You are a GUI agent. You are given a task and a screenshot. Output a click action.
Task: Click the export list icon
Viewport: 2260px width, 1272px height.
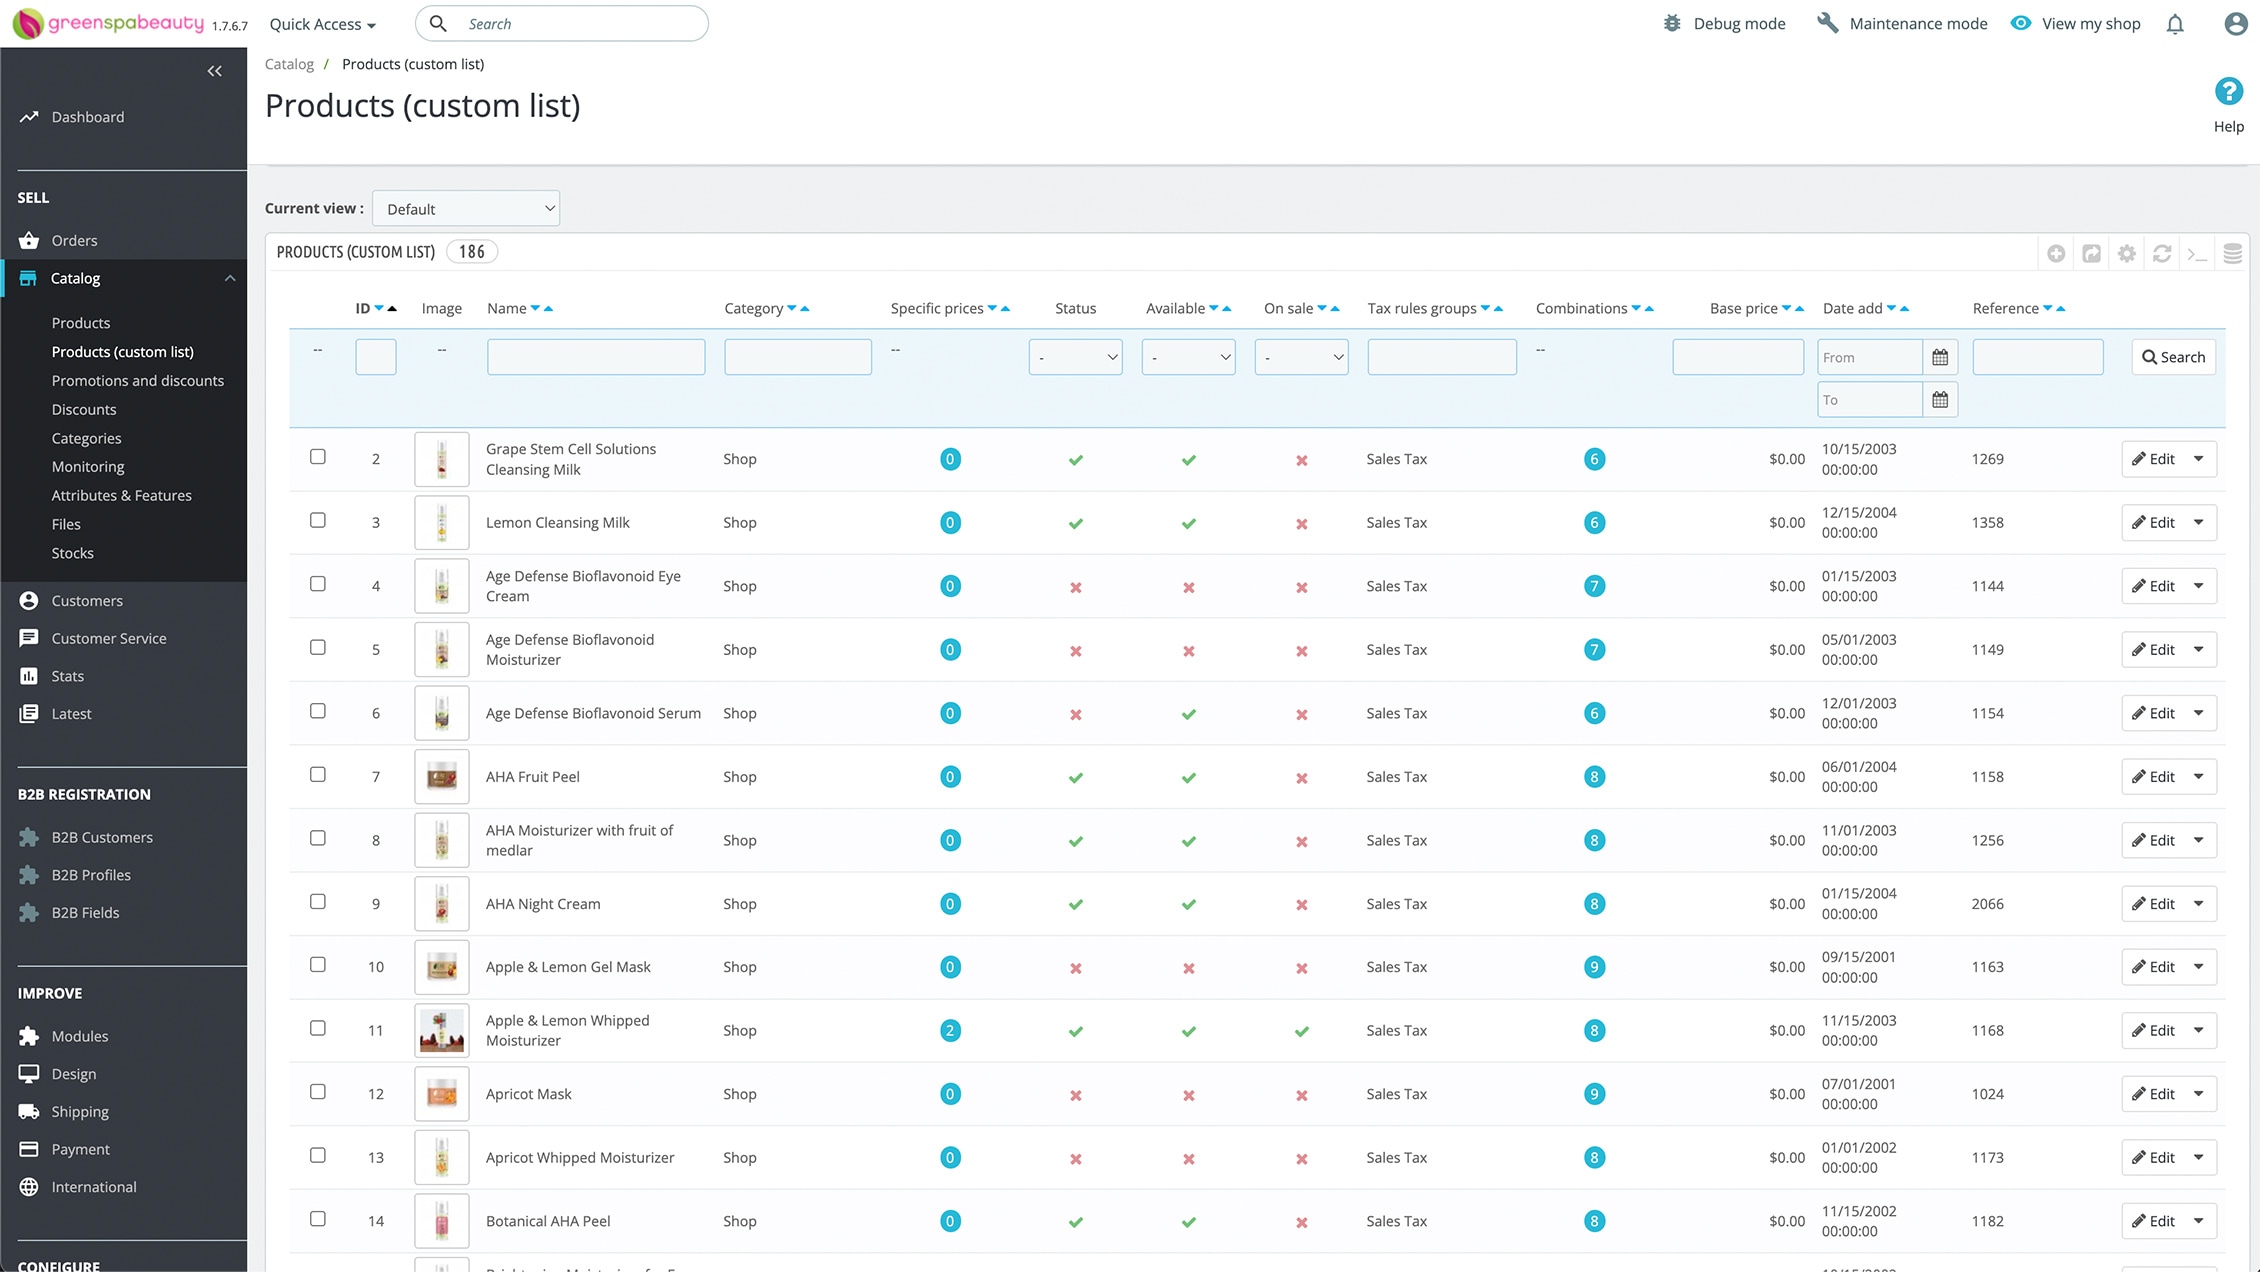pyautogui.click(x=2091, y=254)
